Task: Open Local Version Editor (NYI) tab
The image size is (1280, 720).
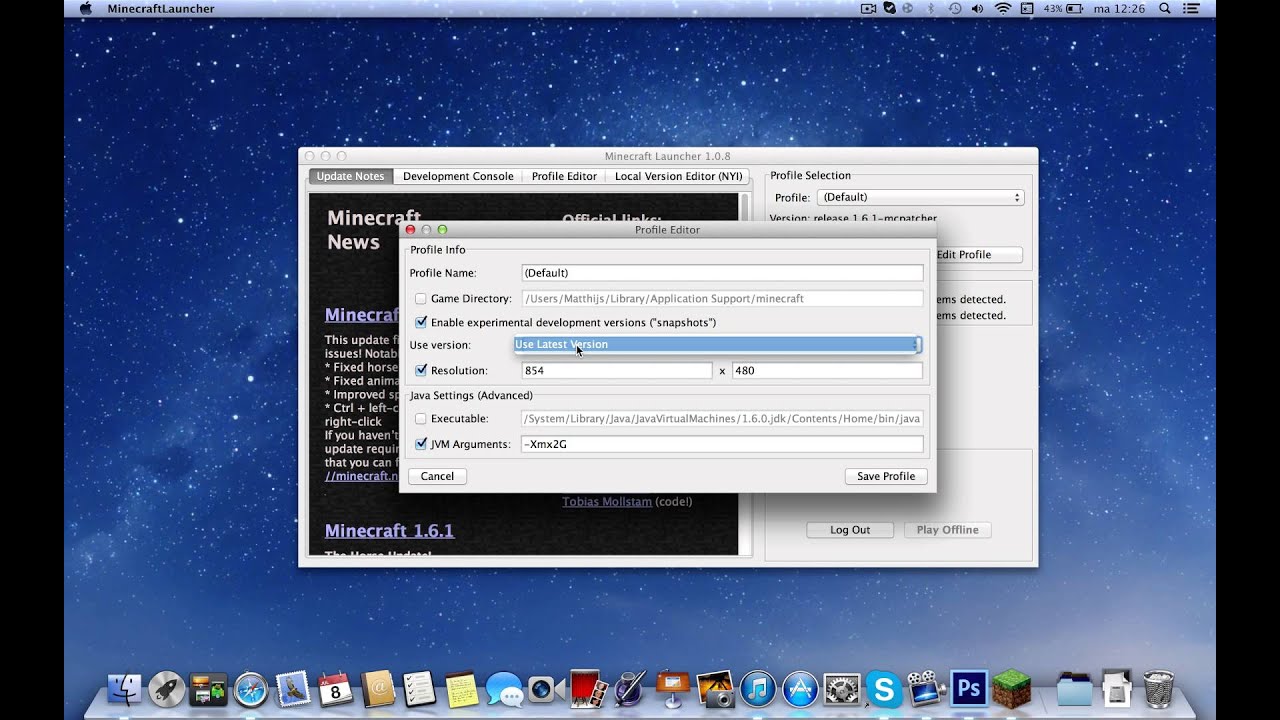Action: click(678, 176)
